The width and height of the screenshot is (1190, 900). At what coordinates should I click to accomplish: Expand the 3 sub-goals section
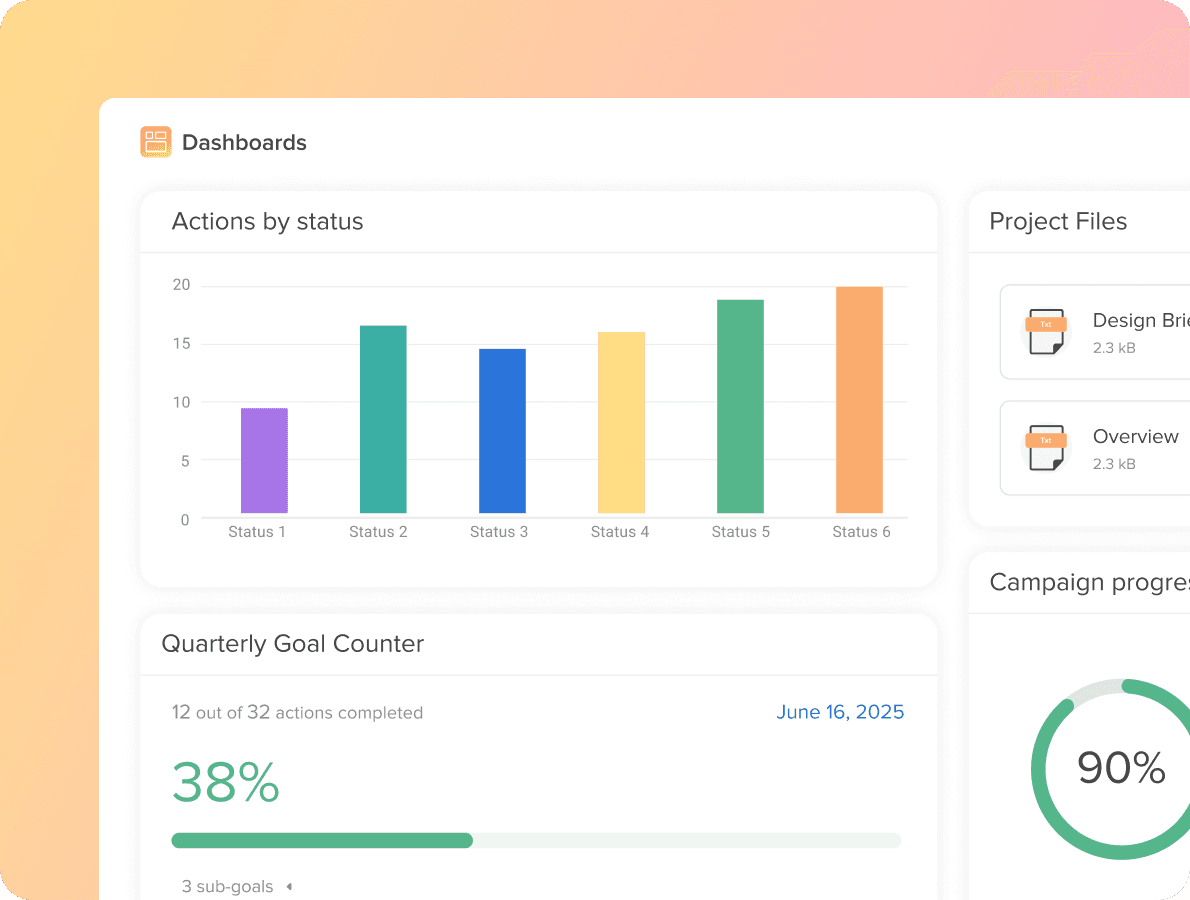(228, 886)
